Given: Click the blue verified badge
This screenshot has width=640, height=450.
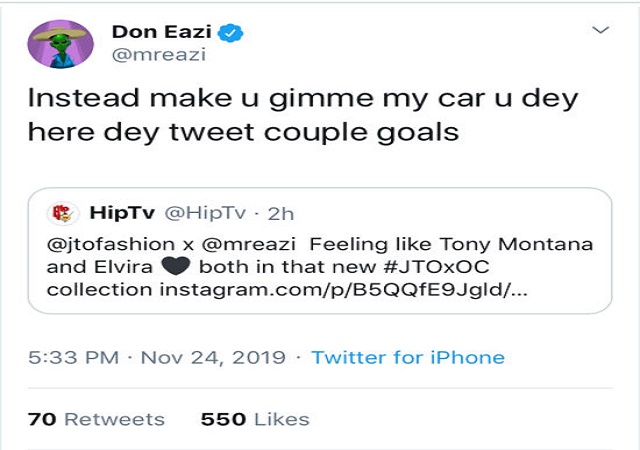Looking at the screenshot, I should (x=232, y=33).
